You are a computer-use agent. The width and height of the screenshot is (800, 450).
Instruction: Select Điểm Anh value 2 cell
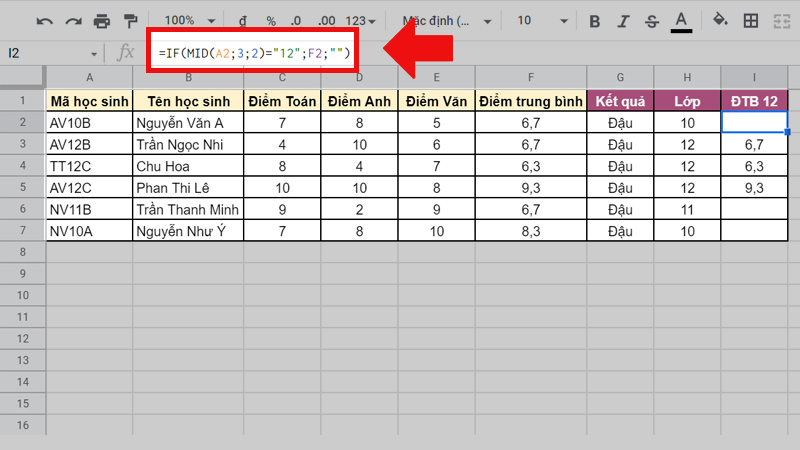(359, 209)
